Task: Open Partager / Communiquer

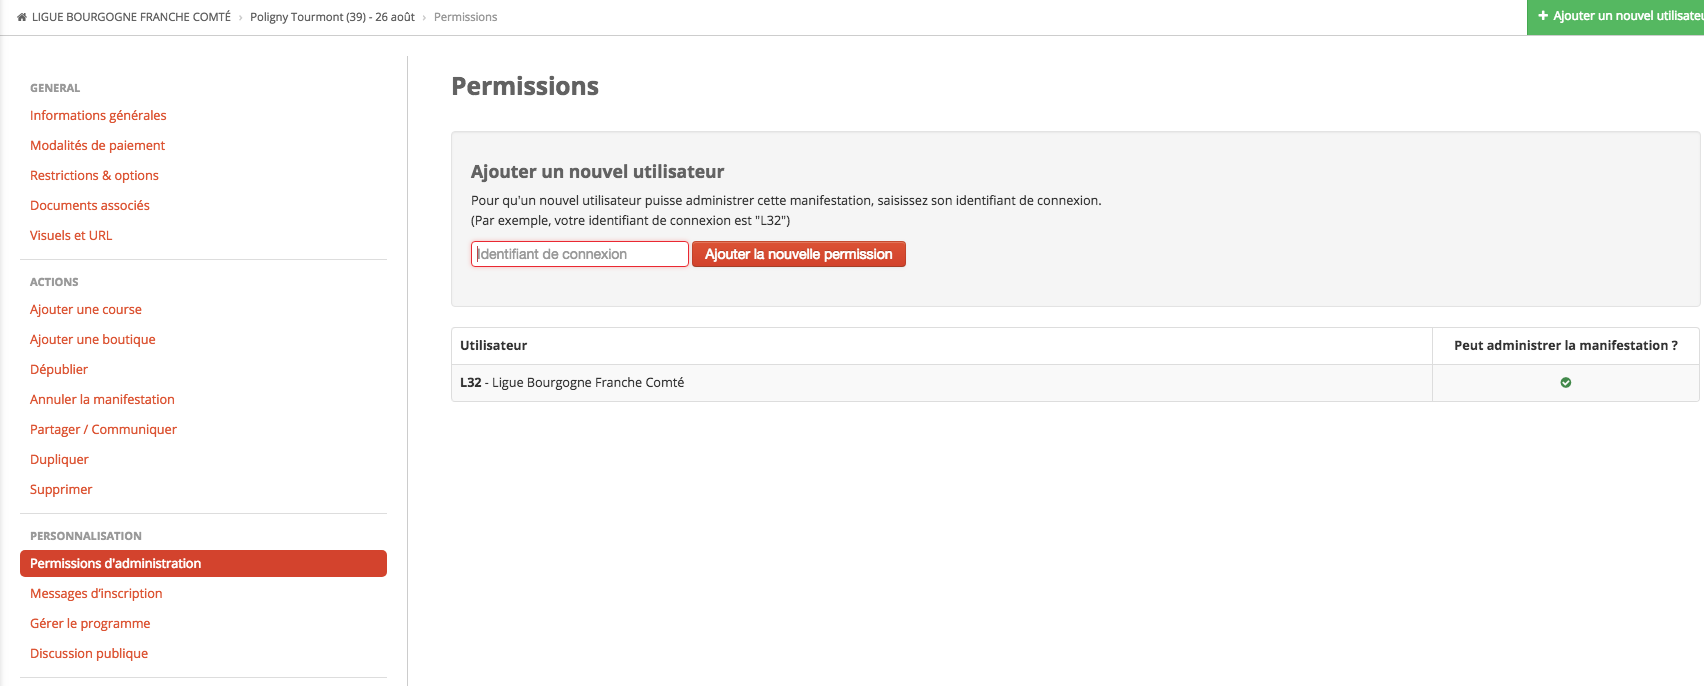Action: click(x=103, y=429)
